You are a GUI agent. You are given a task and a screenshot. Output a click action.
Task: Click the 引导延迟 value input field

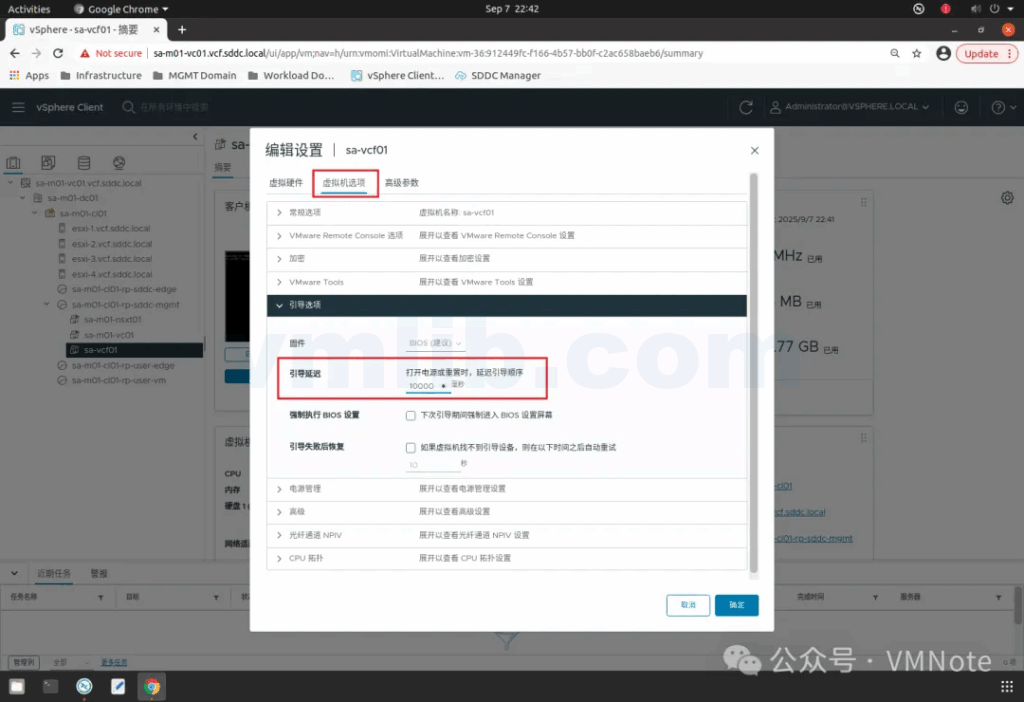coord(423,386)
